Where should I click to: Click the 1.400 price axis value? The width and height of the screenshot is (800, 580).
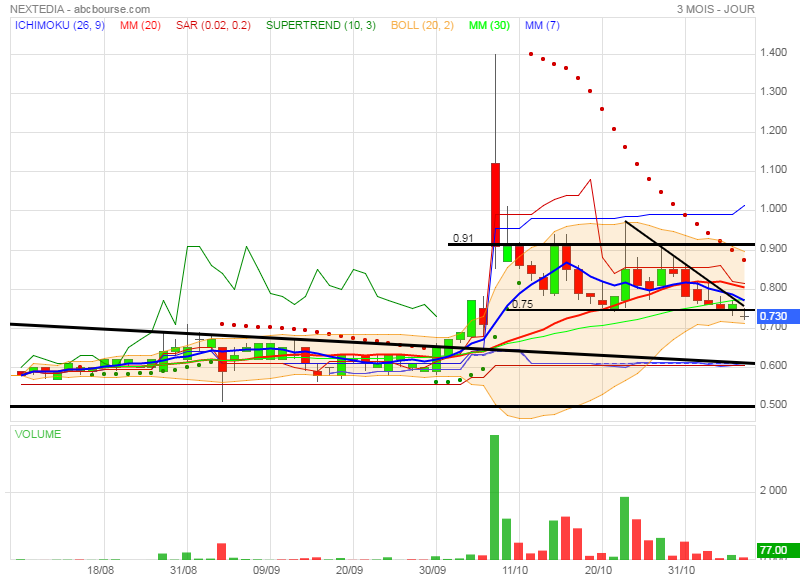(x=773, y=53)
